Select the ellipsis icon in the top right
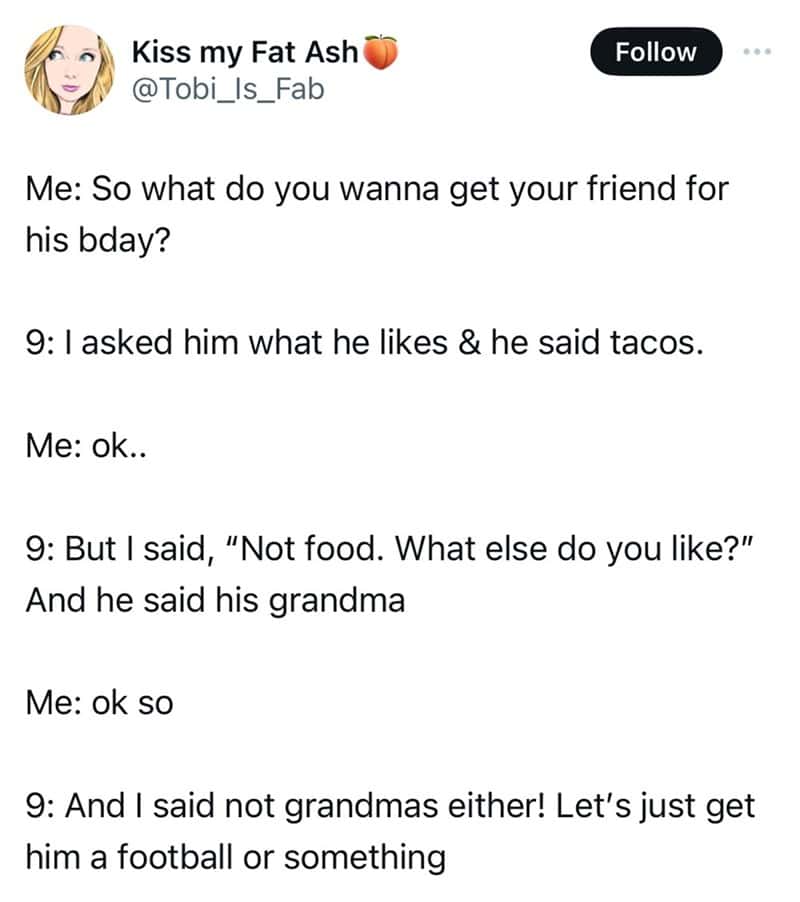This screenshot has height=902, width=800. coord(758,52)
